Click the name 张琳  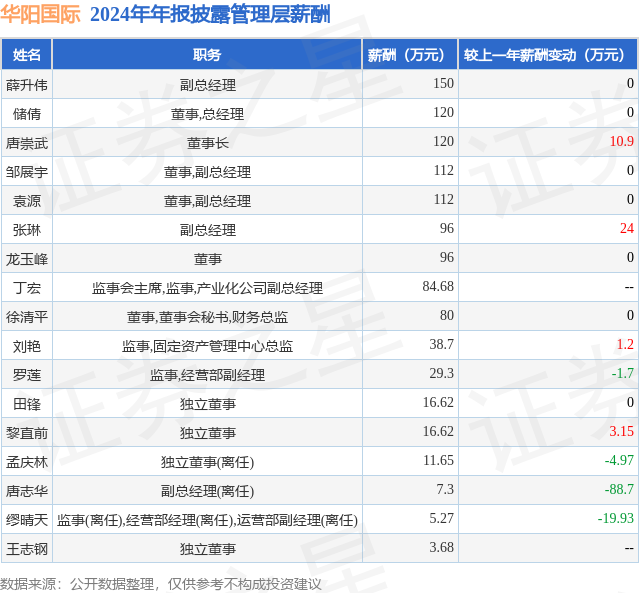(27, 230)
